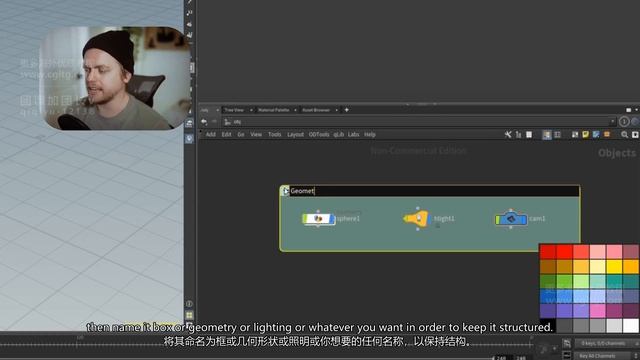Open the Tree View tab dropdown arrow
This screenshot has width=640, height=360.
click(251, 110)
